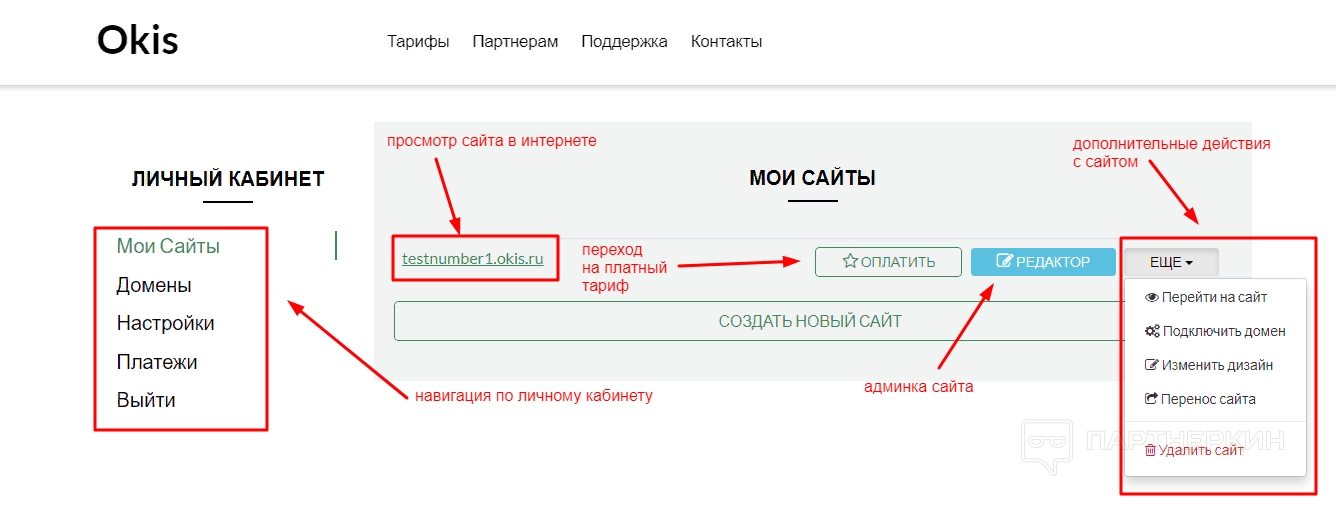Viewport: 1336px width, 528px height.
Task: Open Платежи section
Action: (x=157, y=362)
